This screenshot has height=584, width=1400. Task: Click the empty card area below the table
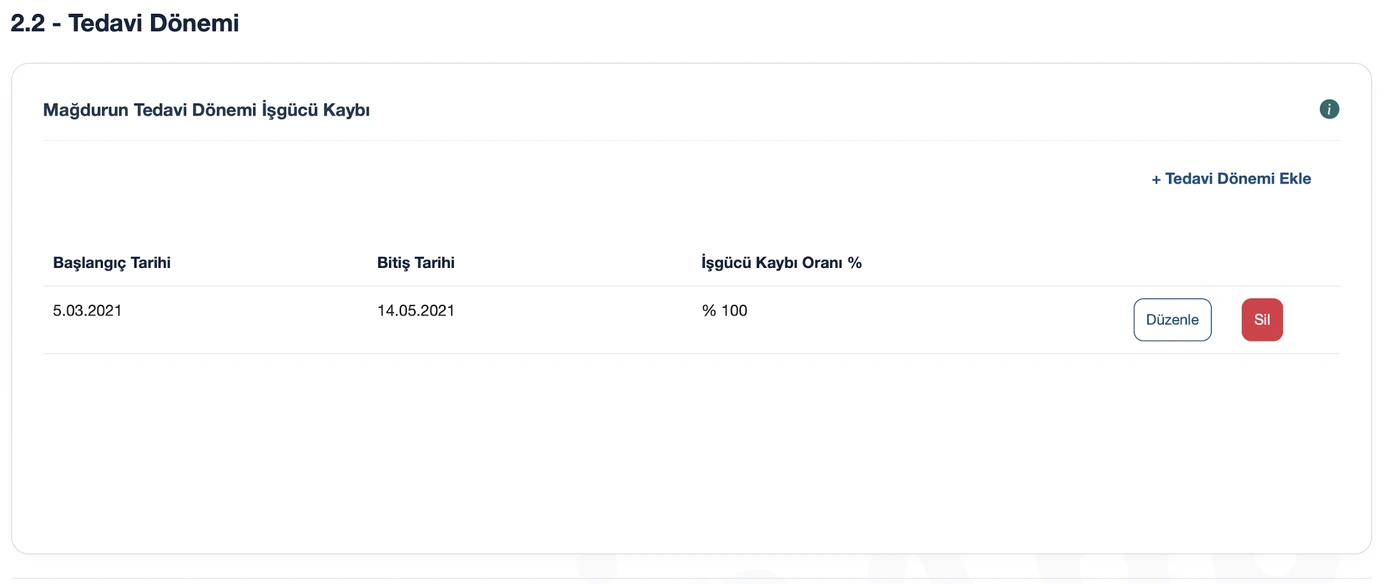(x=691, y=450)
